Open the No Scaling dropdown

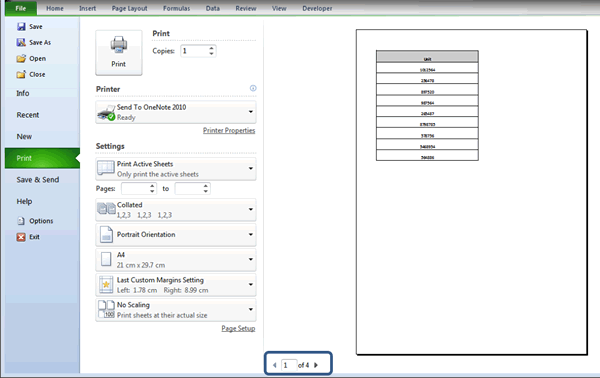tap(176, 310)
